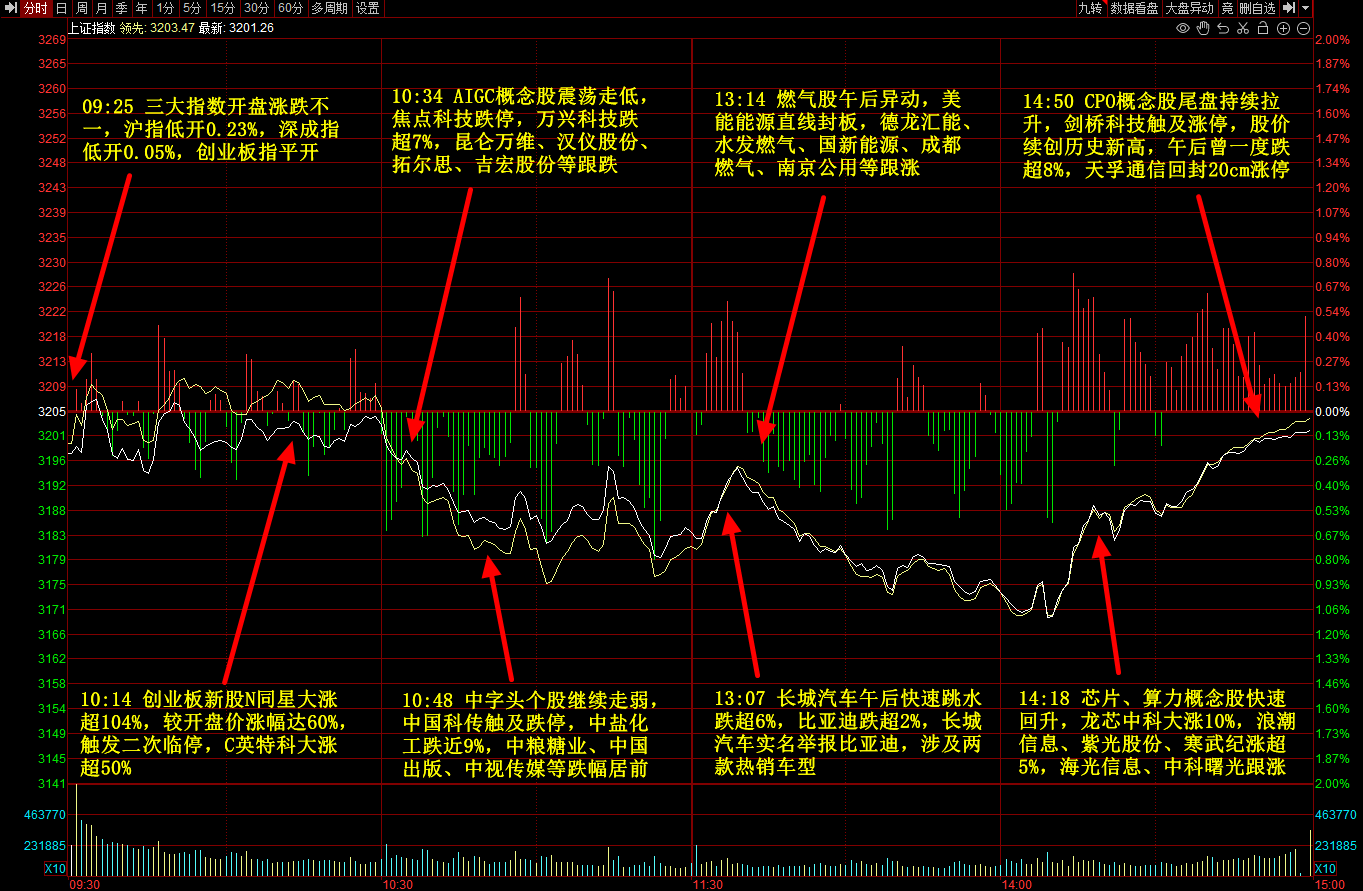Toggle the padlock lock icon
Image resolution: width=1363 pixels, height=891 pixels.
click(1264, 28)
